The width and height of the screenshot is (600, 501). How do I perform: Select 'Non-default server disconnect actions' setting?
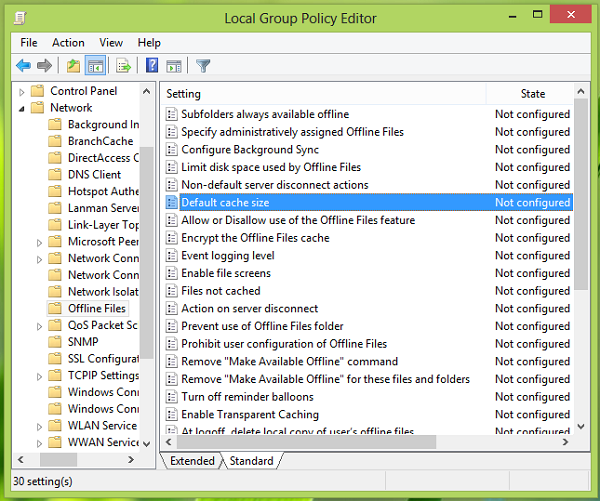(x=275, y=184)
